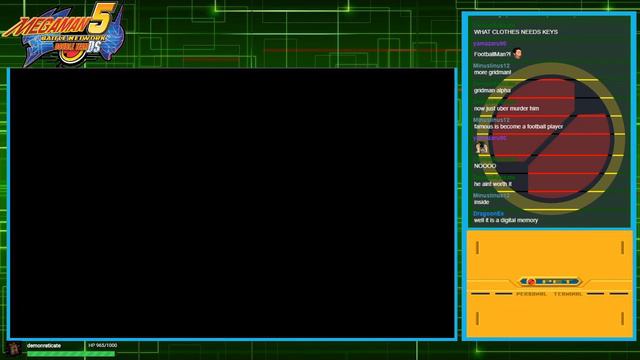Click the black game capture area
This screenshot has height=360, width=640.
232,203
